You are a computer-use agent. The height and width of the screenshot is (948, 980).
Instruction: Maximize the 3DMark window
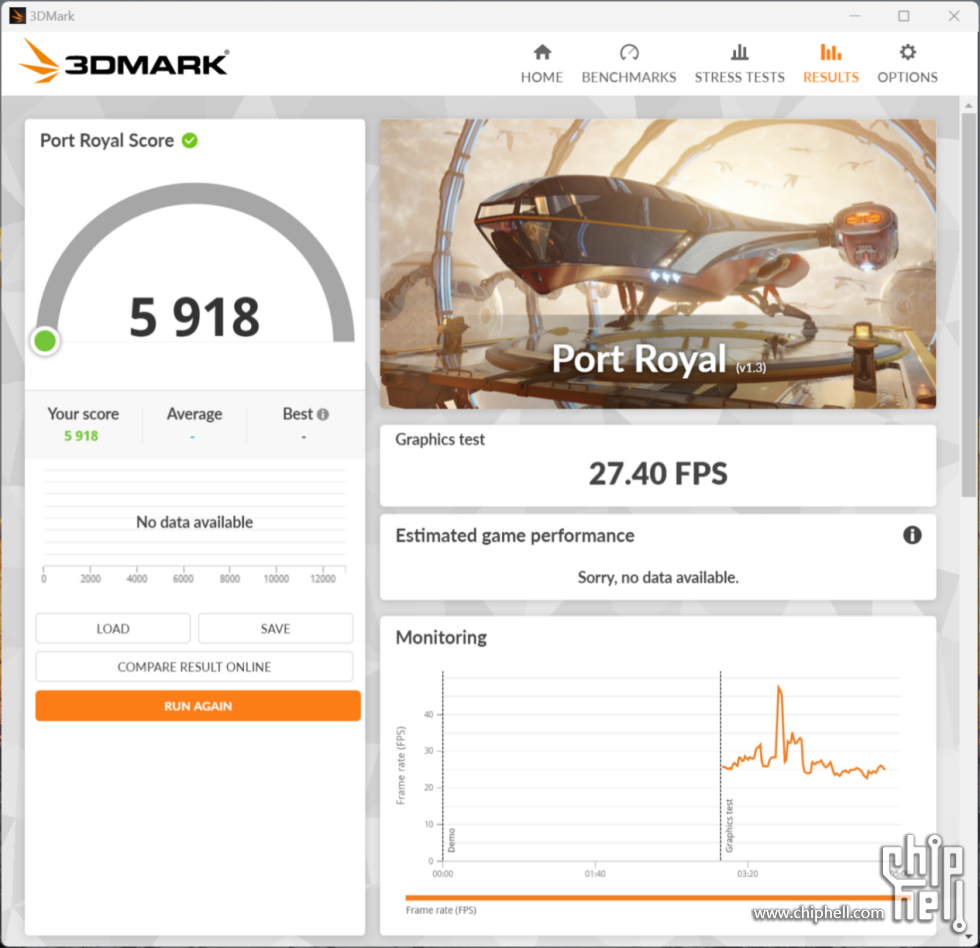click(904, 16)
